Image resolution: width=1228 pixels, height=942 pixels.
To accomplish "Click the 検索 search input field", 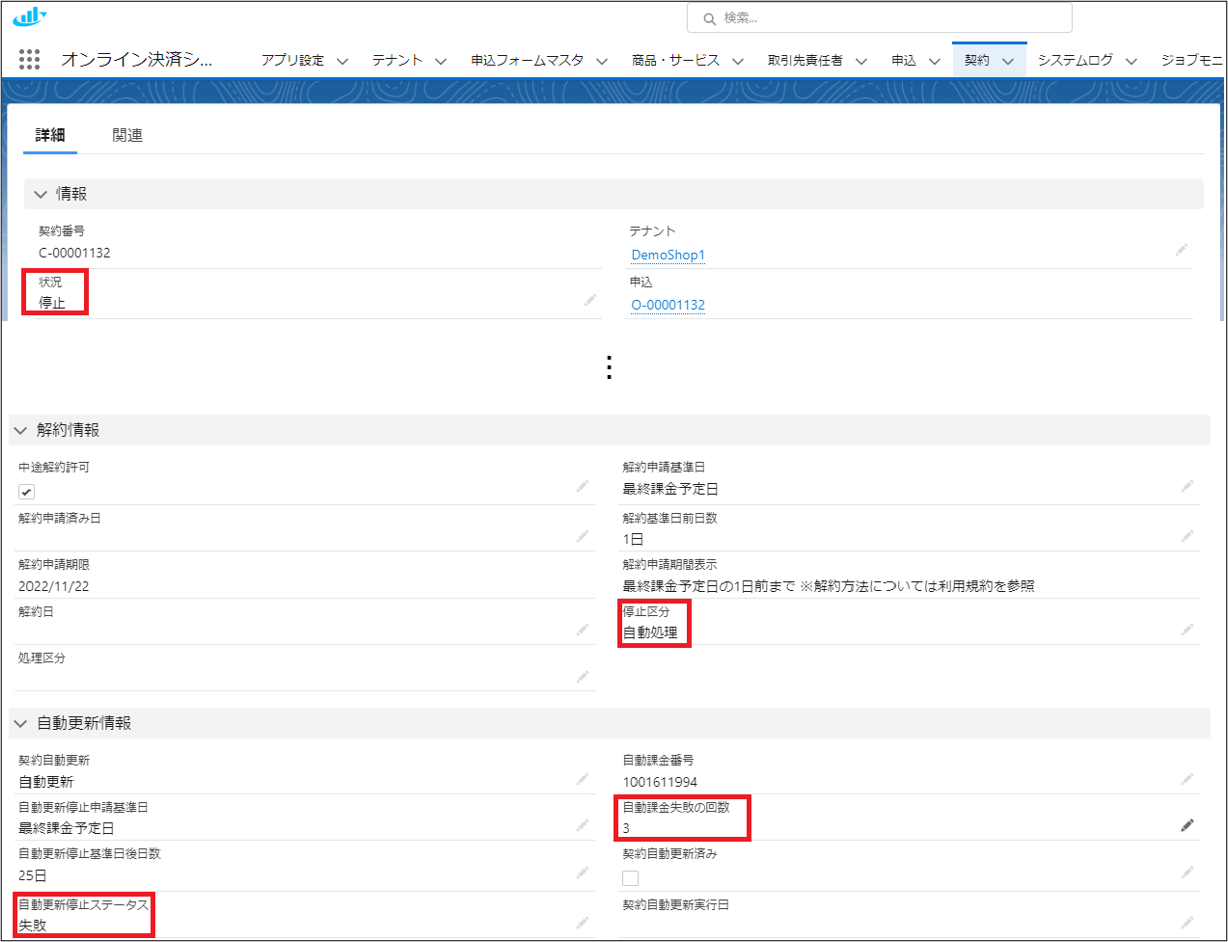I will [880, 18].
